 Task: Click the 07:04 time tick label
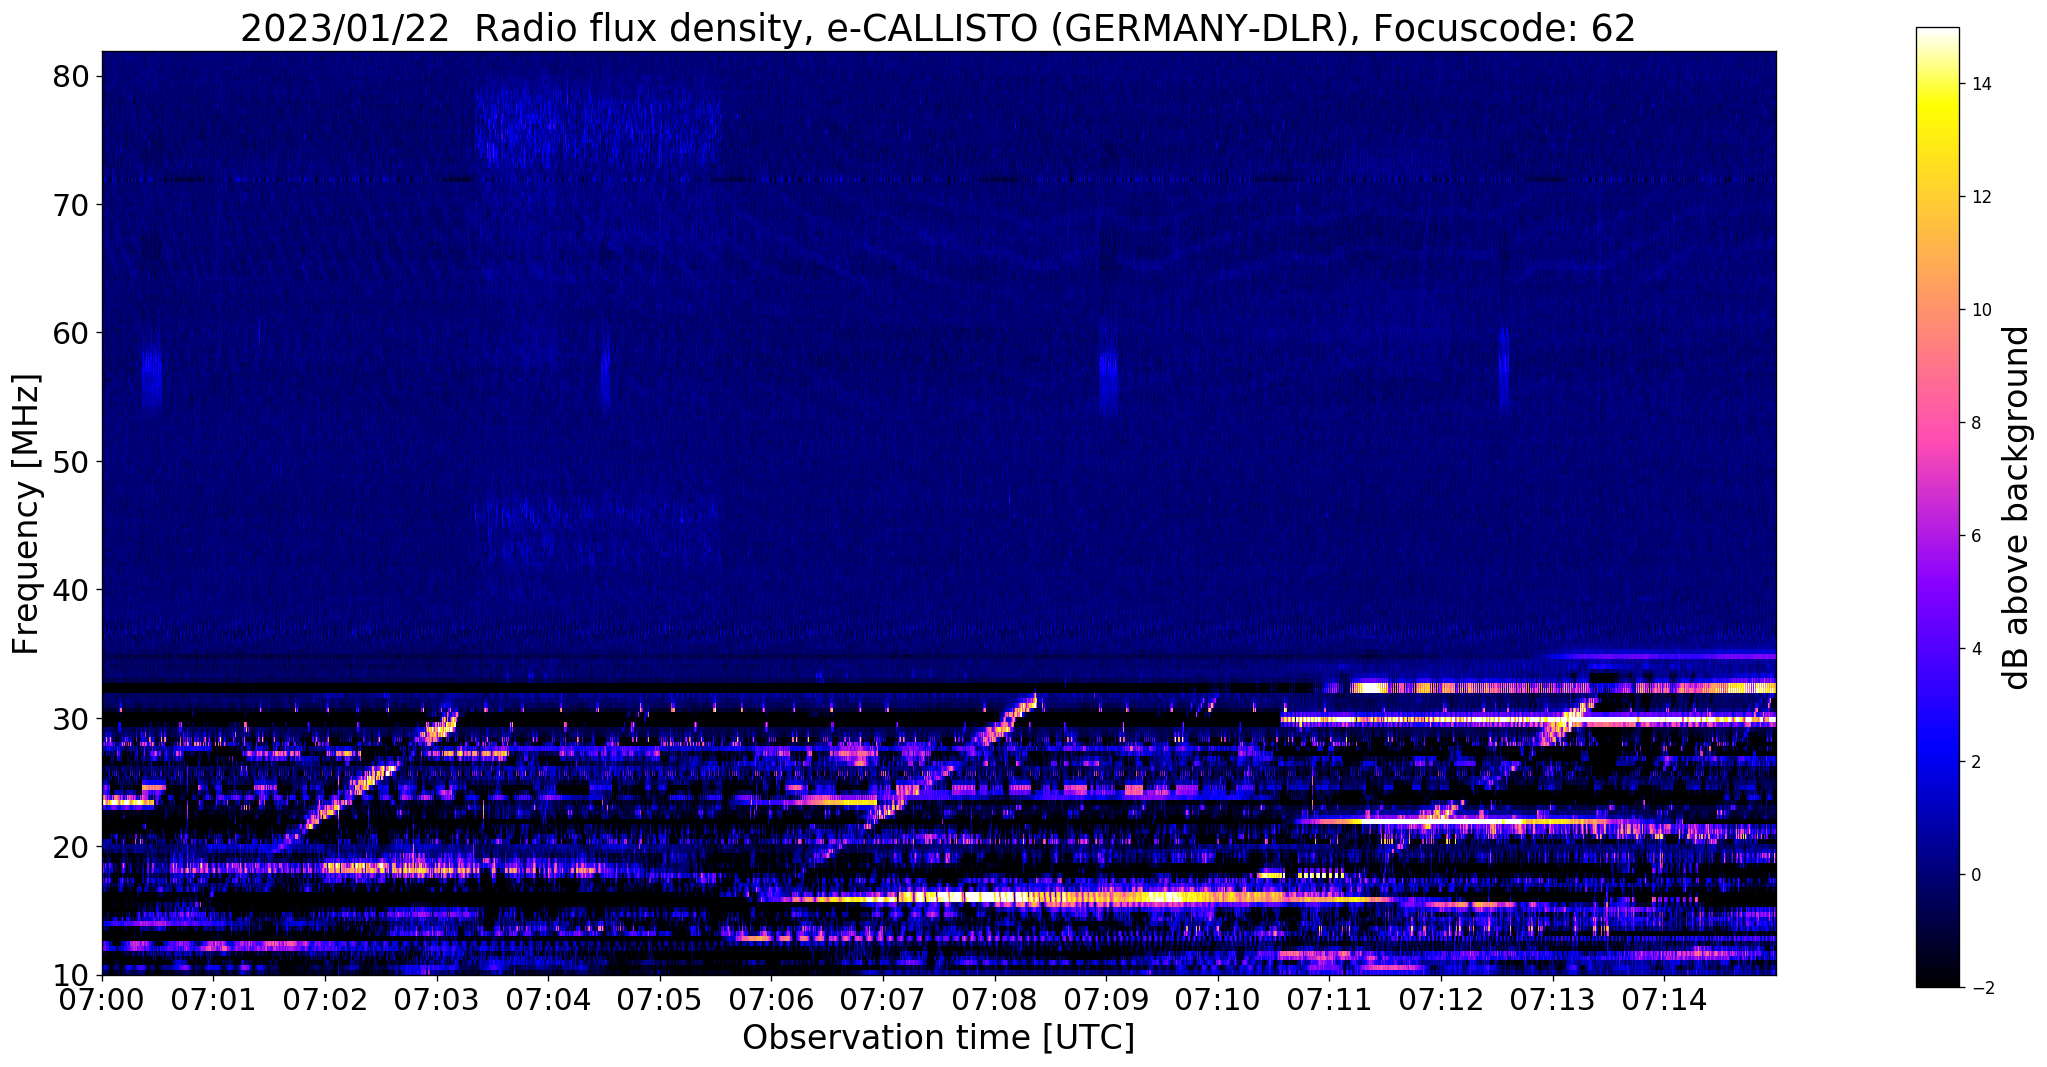pos(548,998)
